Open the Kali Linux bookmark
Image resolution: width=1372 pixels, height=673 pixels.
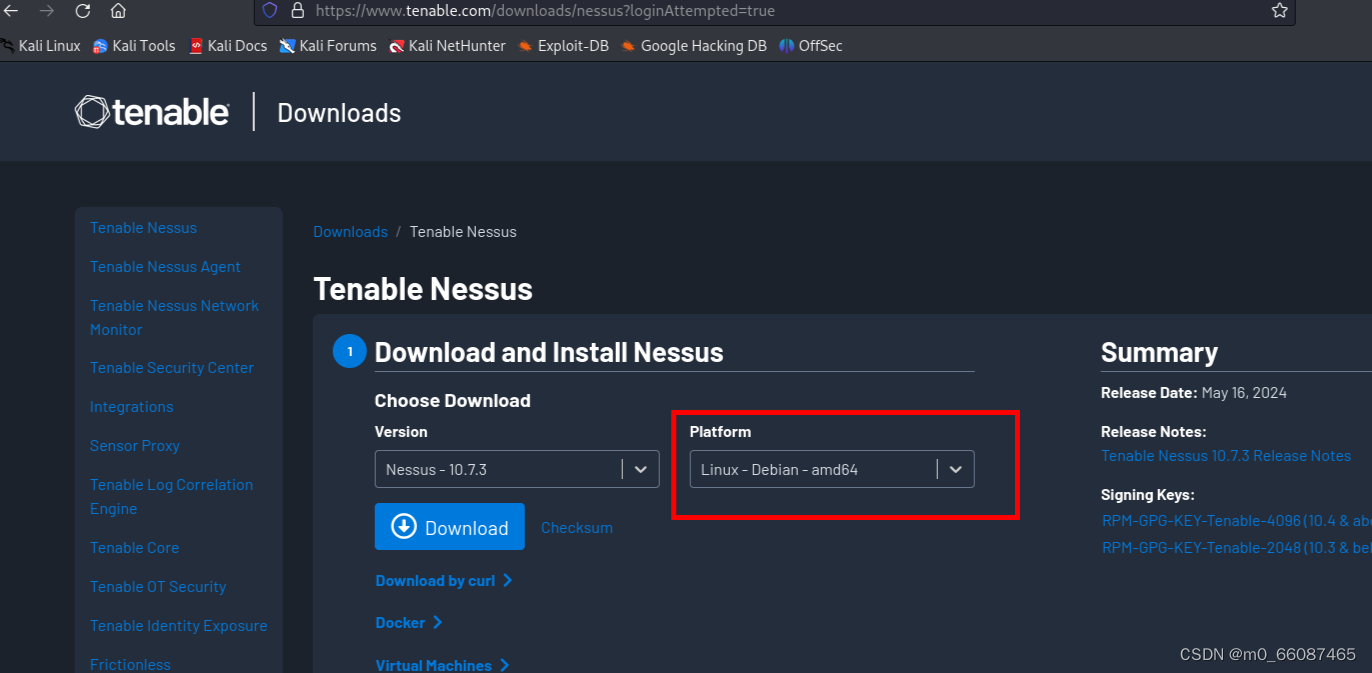(40, 45)
